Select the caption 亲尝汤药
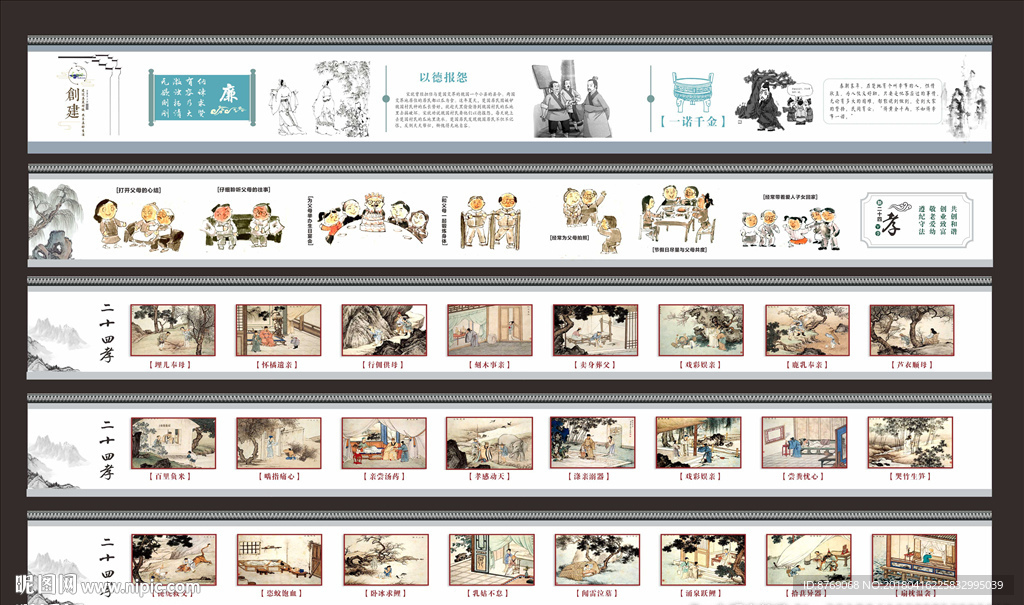The height and width of the screenshot is (605, 1024). point(384,476)
